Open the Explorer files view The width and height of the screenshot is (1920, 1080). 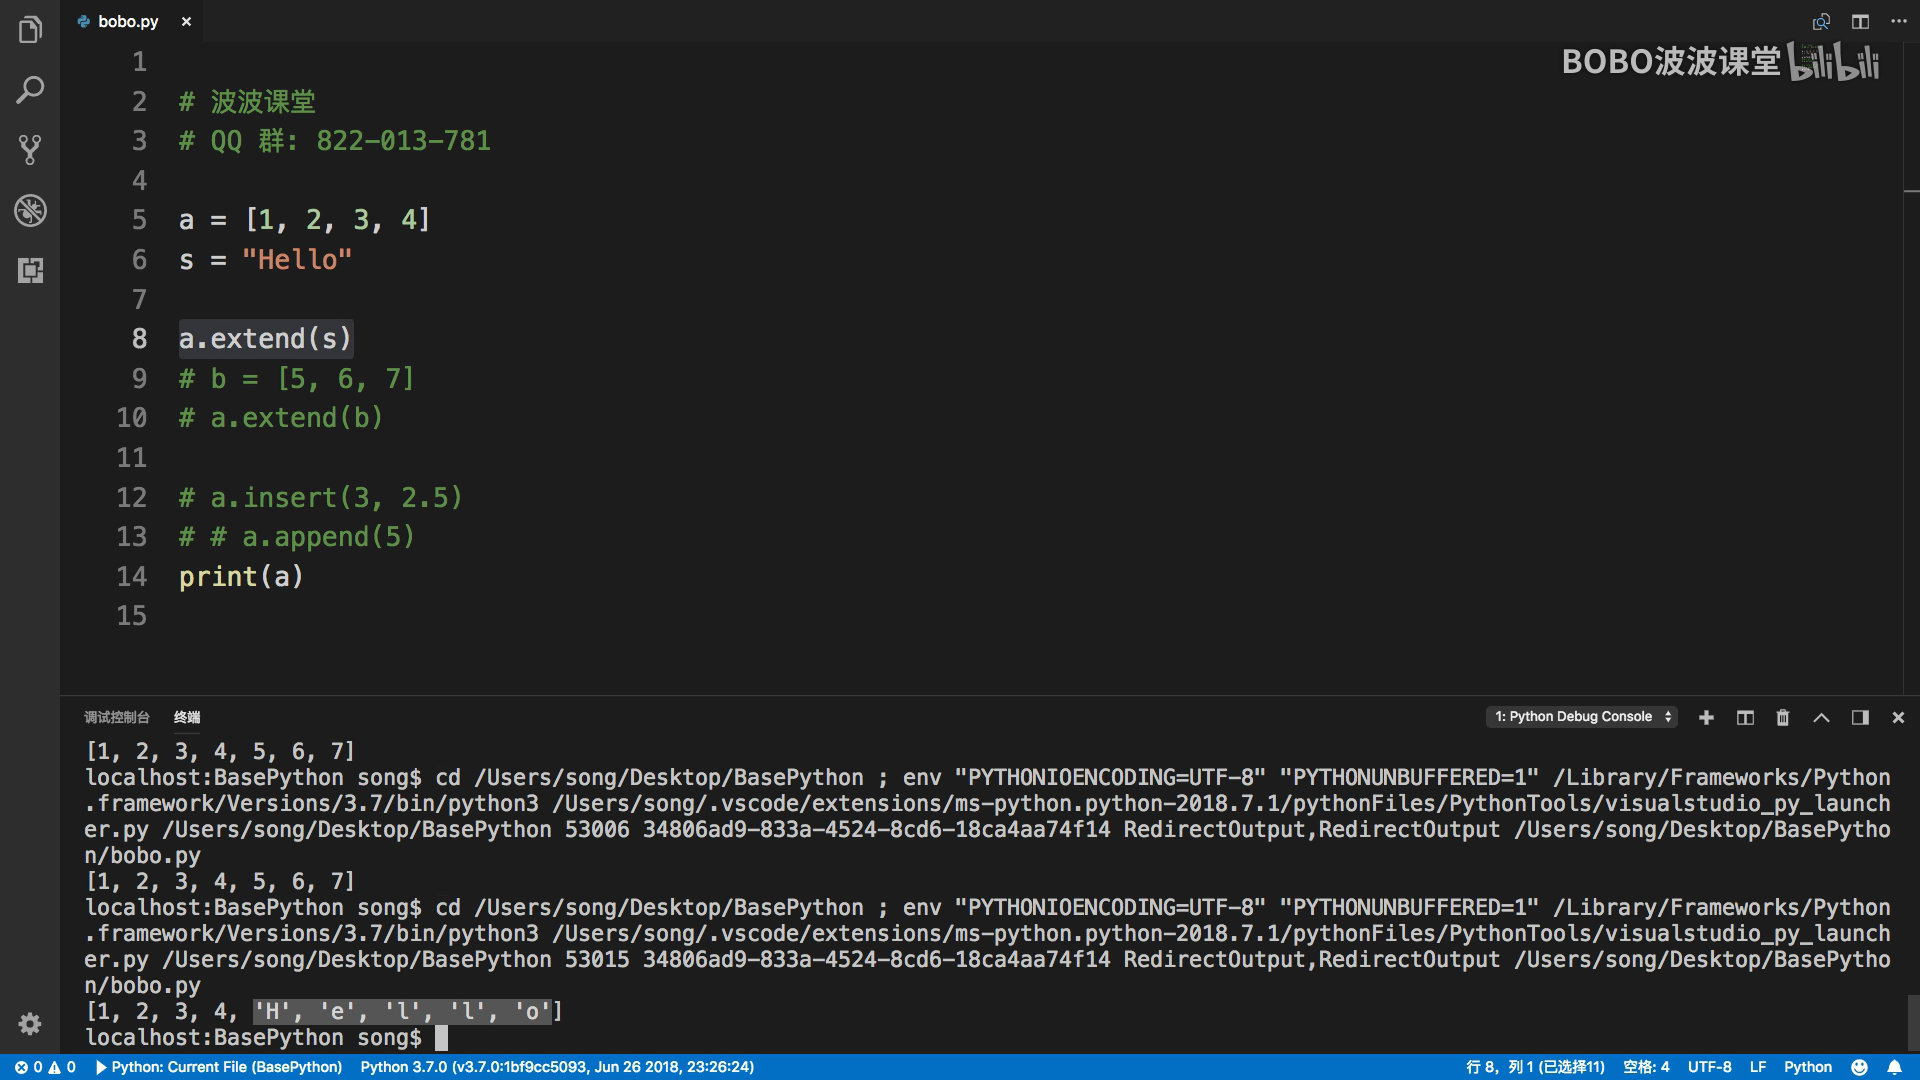pos(30,30)
